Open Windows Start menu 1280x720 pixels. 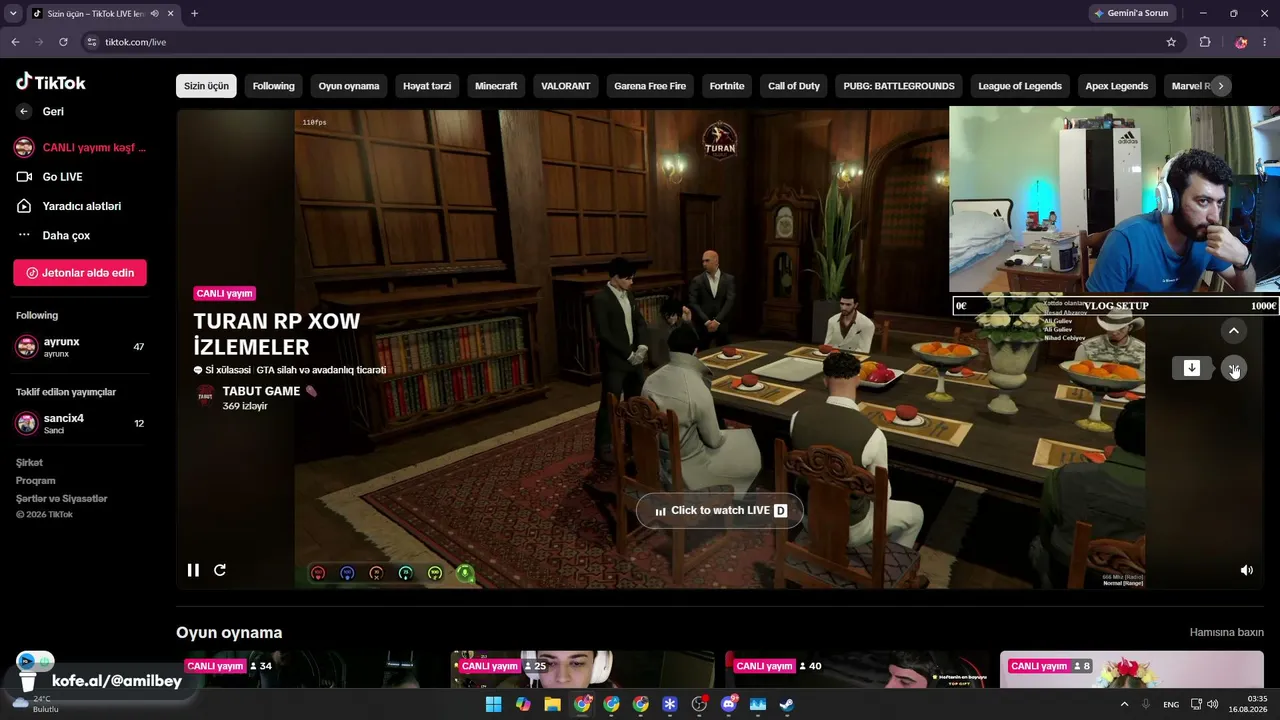pos(493,704)
